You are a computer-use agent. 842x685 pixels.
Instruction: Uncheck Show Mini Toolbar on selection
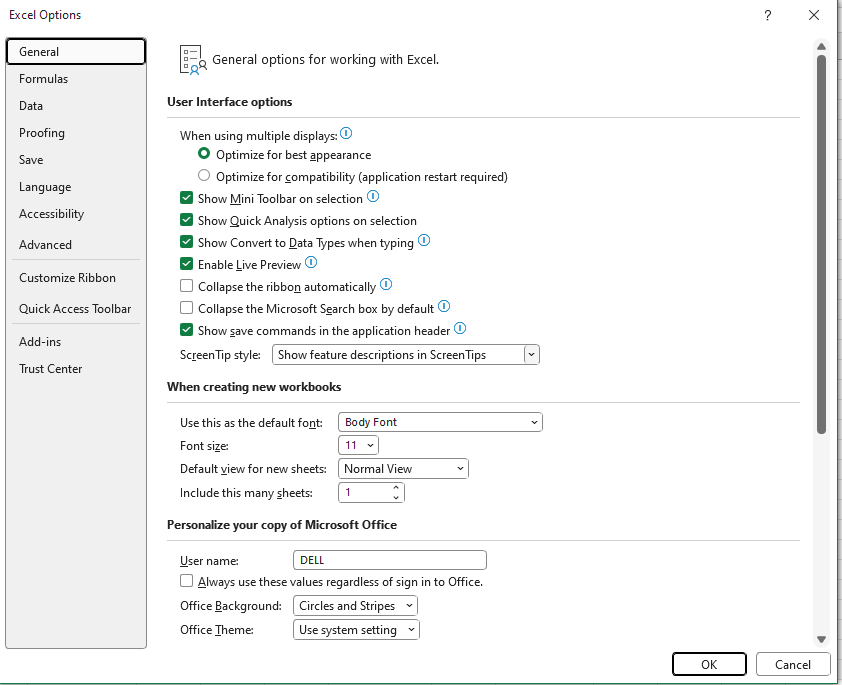(x=186, y=198)
